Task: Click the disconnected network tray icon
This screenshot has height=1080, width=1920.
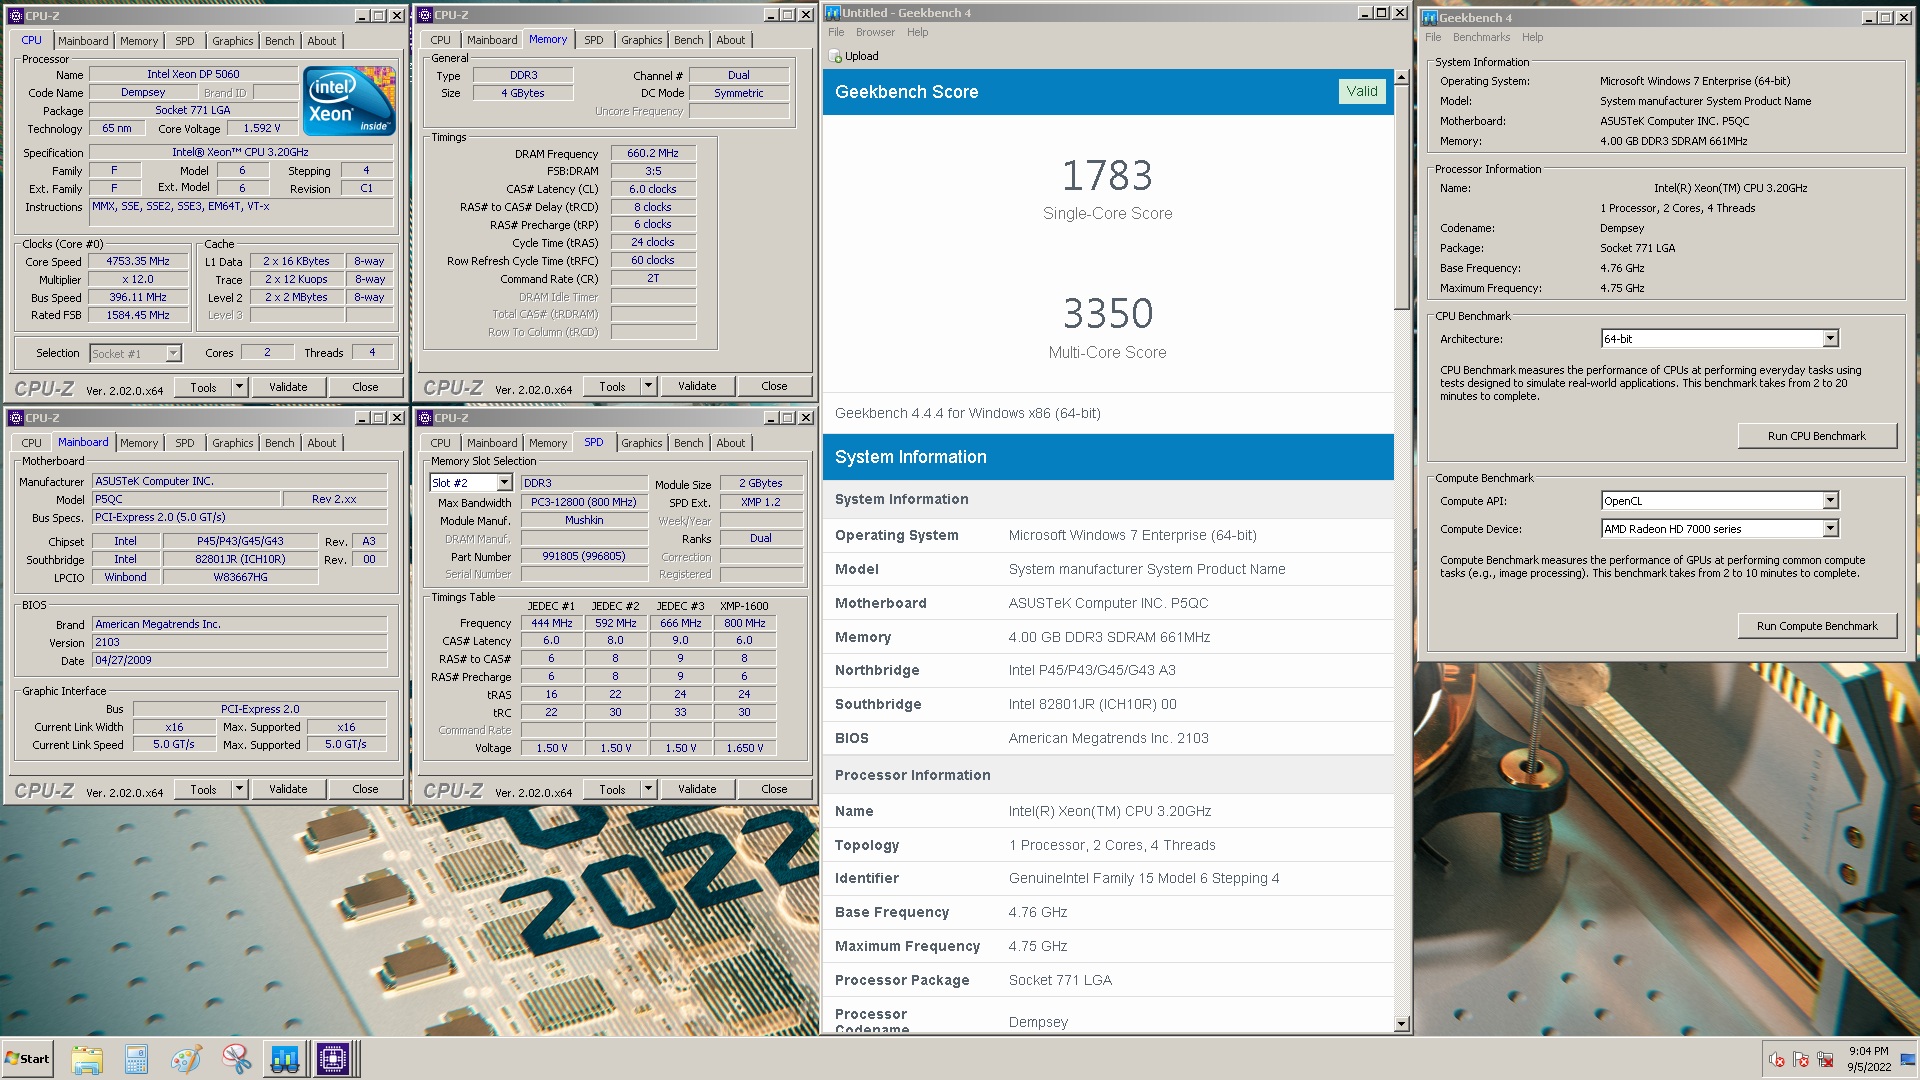Action: (1825, 1059)
